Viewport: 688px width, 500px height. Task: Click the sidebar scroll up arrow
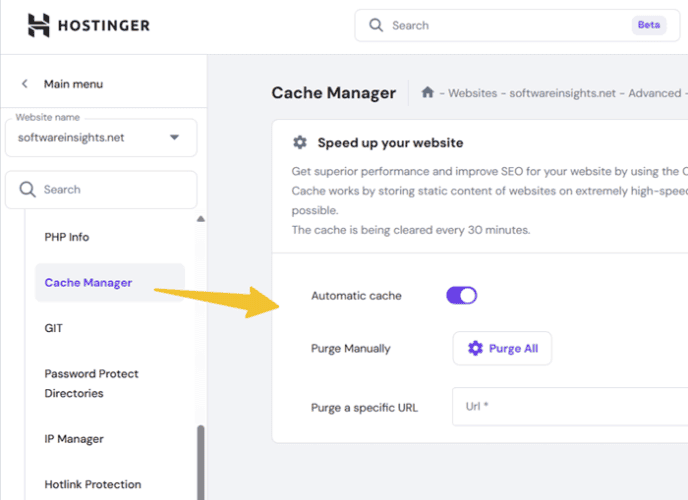pyautogui.click(x=201, y=219)
